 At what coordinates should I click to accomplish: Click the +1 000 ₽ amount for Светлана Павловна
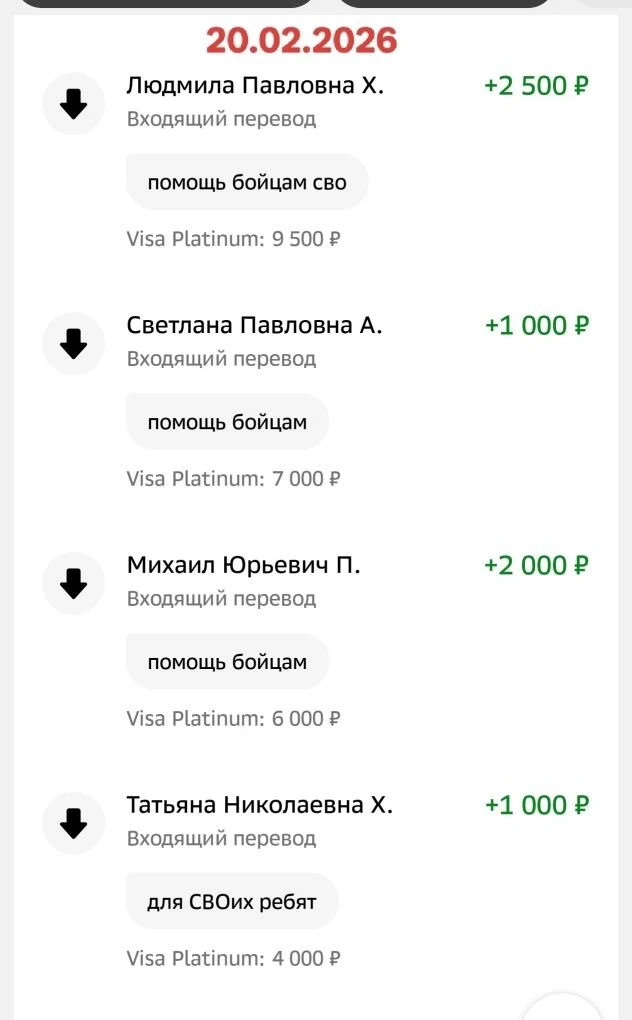click(536, 326)
